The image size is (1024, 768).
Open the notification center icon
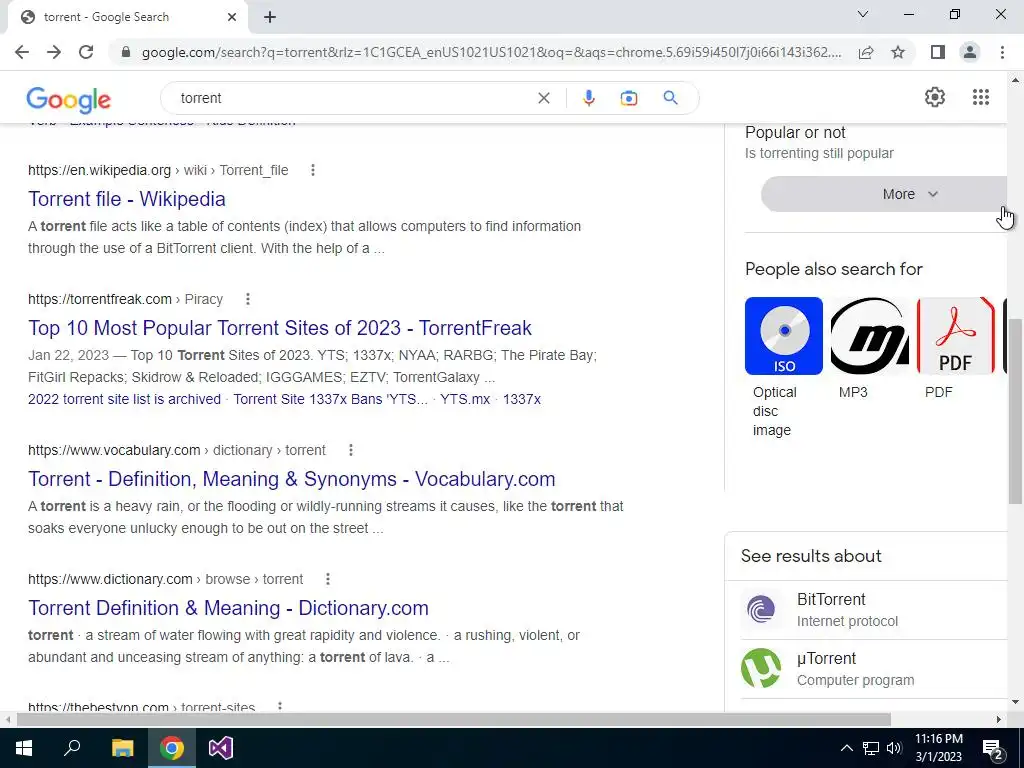[993, 748]
